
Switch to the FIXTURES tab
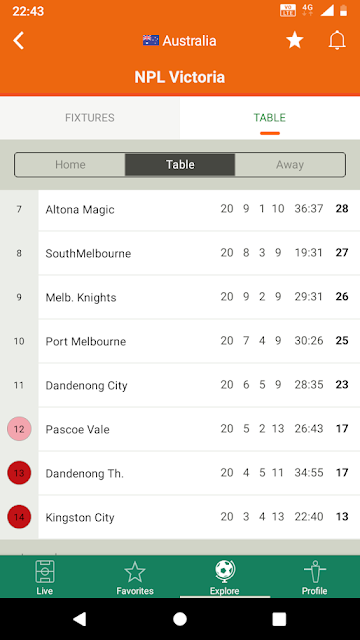click(90, 118)
